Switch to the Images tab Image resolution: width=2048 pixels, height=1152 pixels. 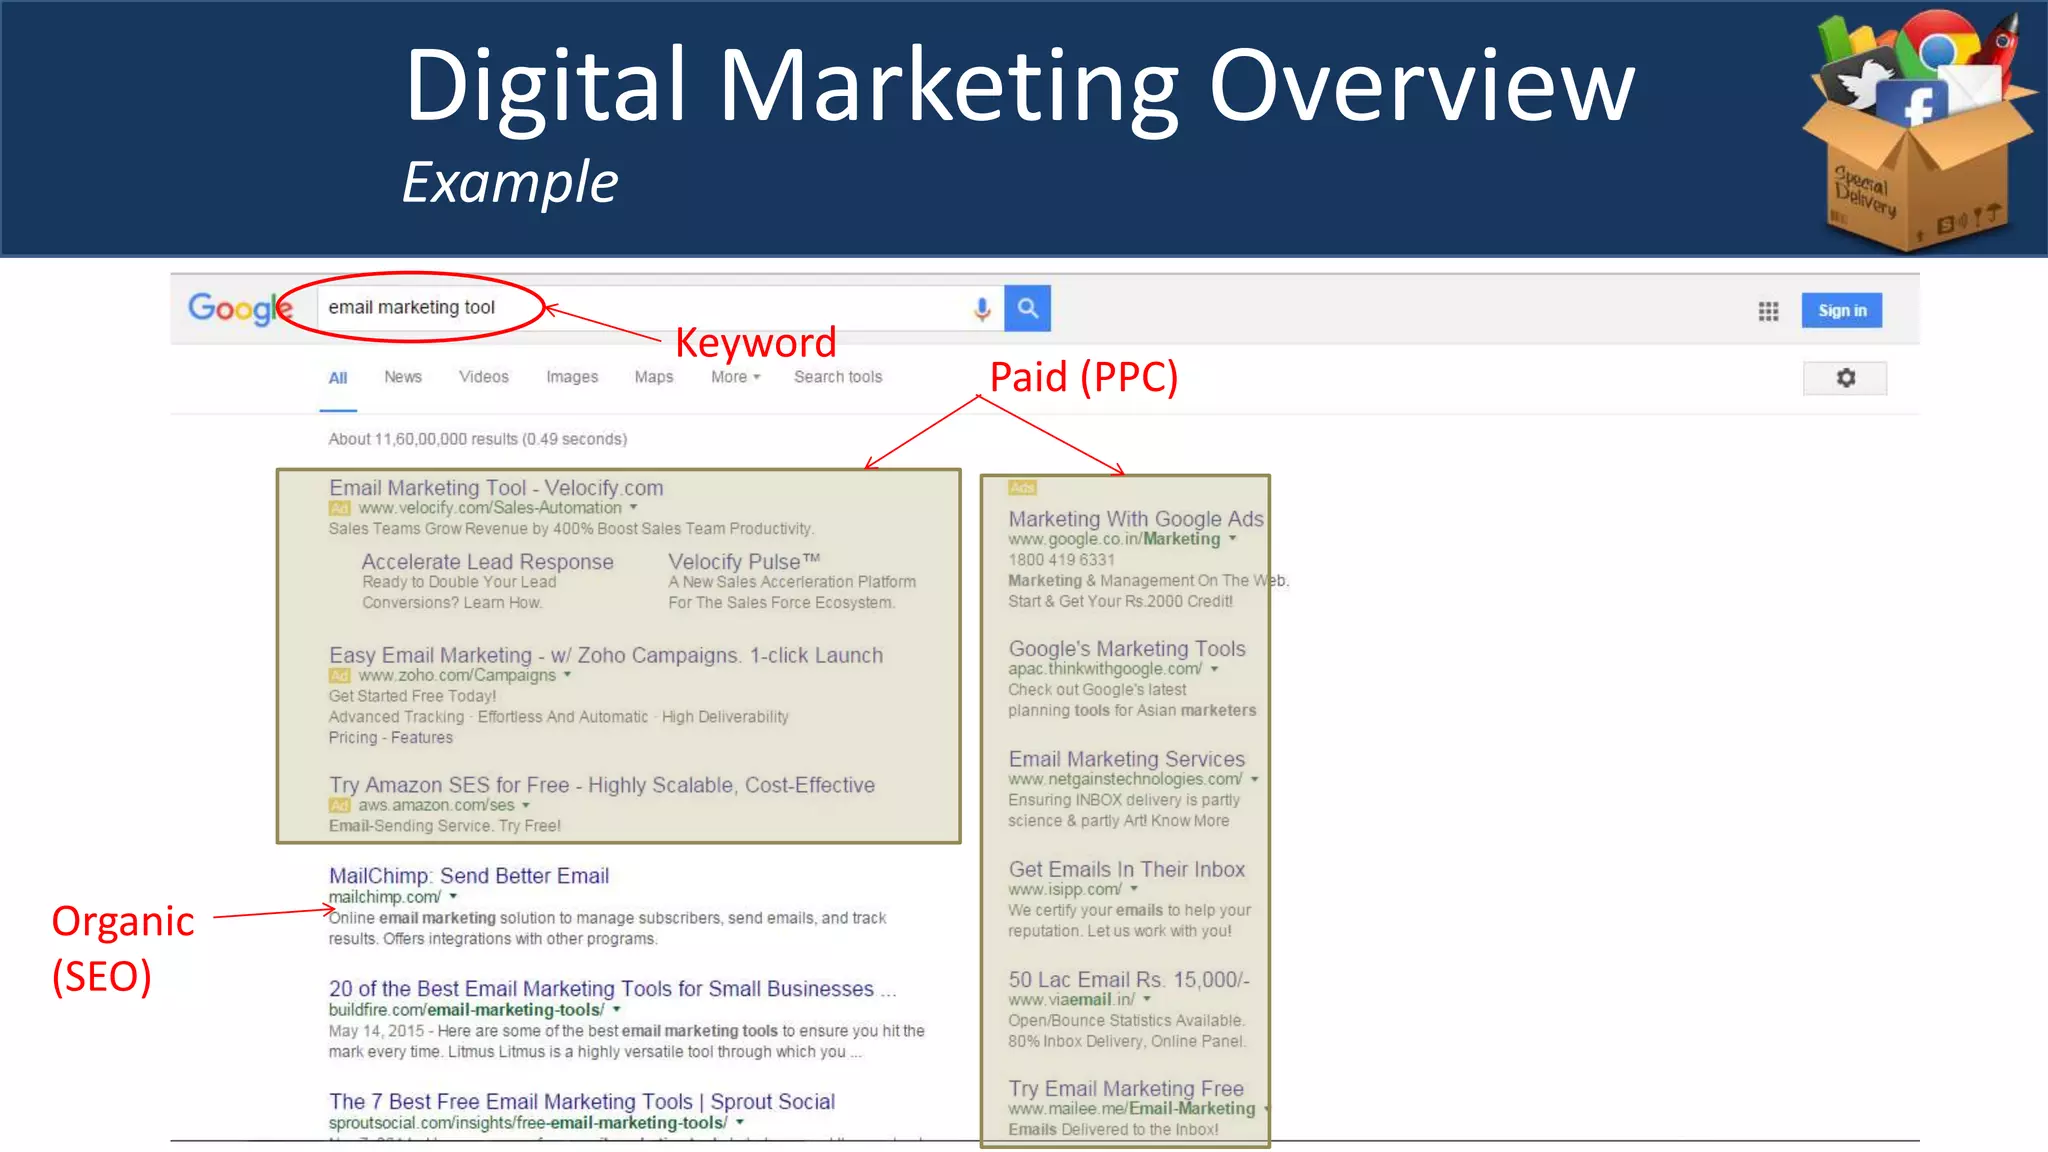(572, 377)
